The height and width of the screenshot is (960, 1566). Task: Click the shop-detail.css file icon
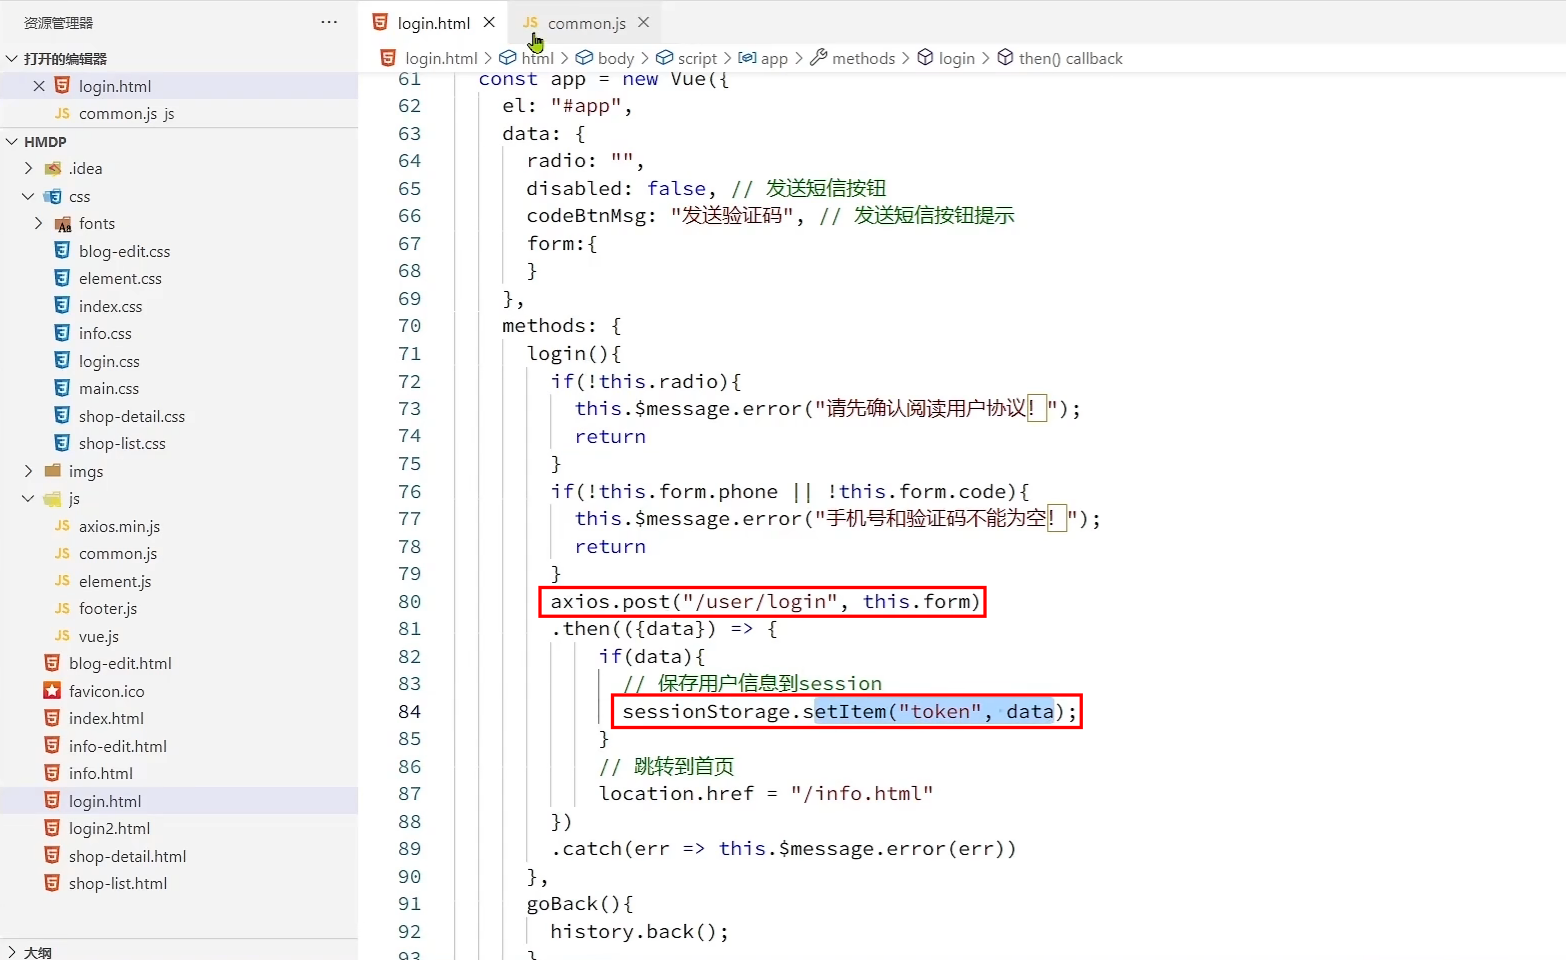point(62,415)
